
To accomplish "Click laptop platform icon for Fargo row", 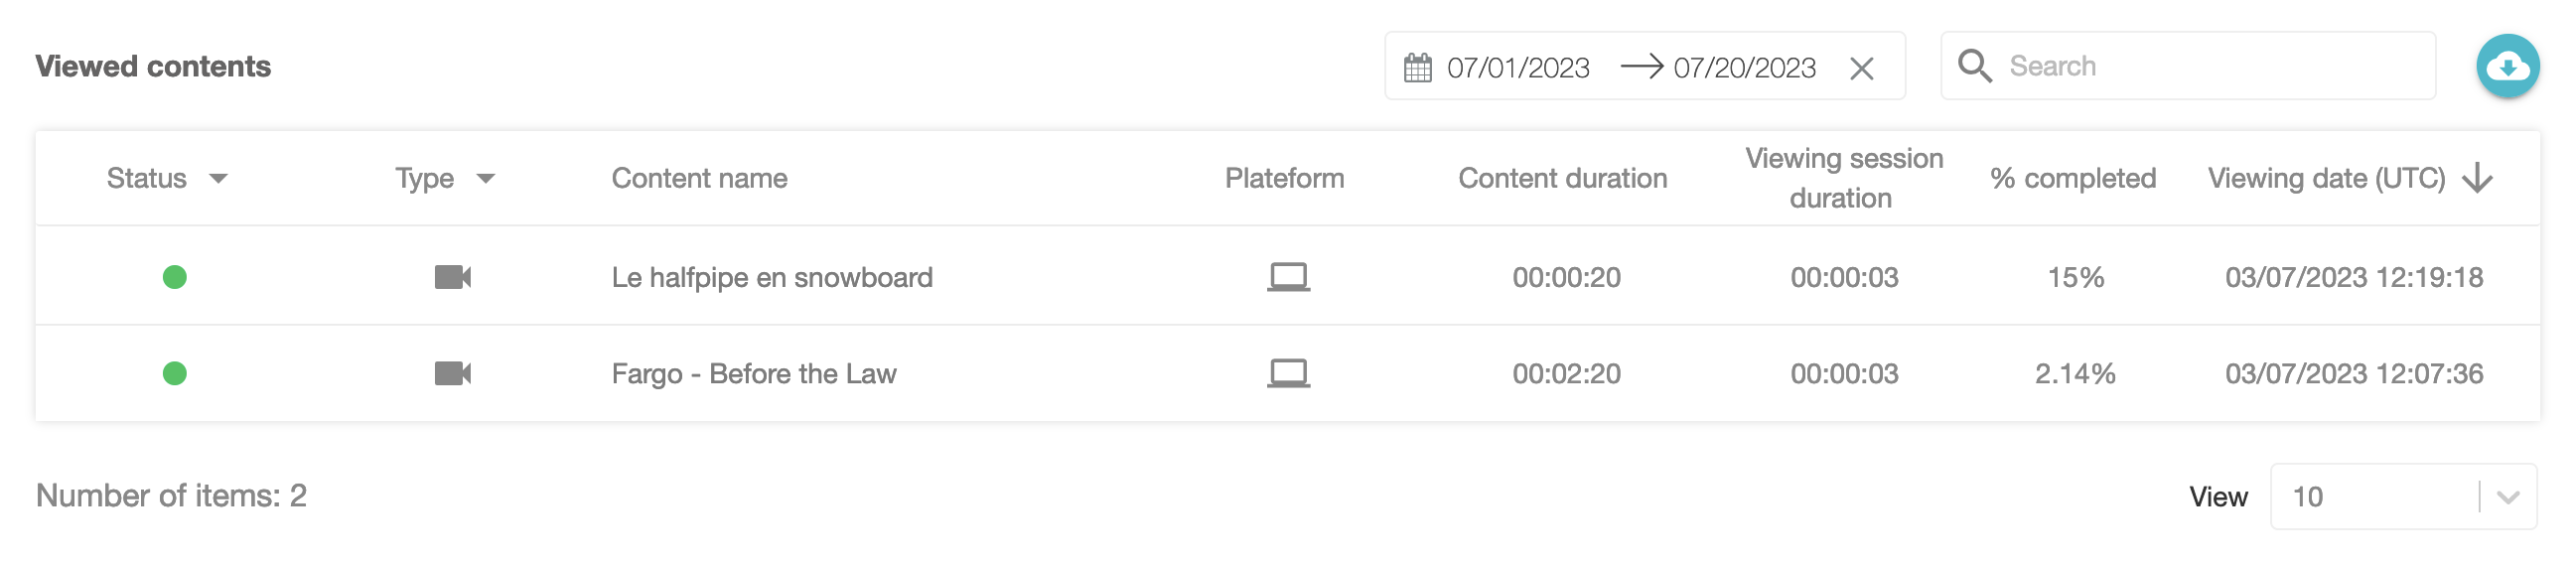I will pos(1288,374).
